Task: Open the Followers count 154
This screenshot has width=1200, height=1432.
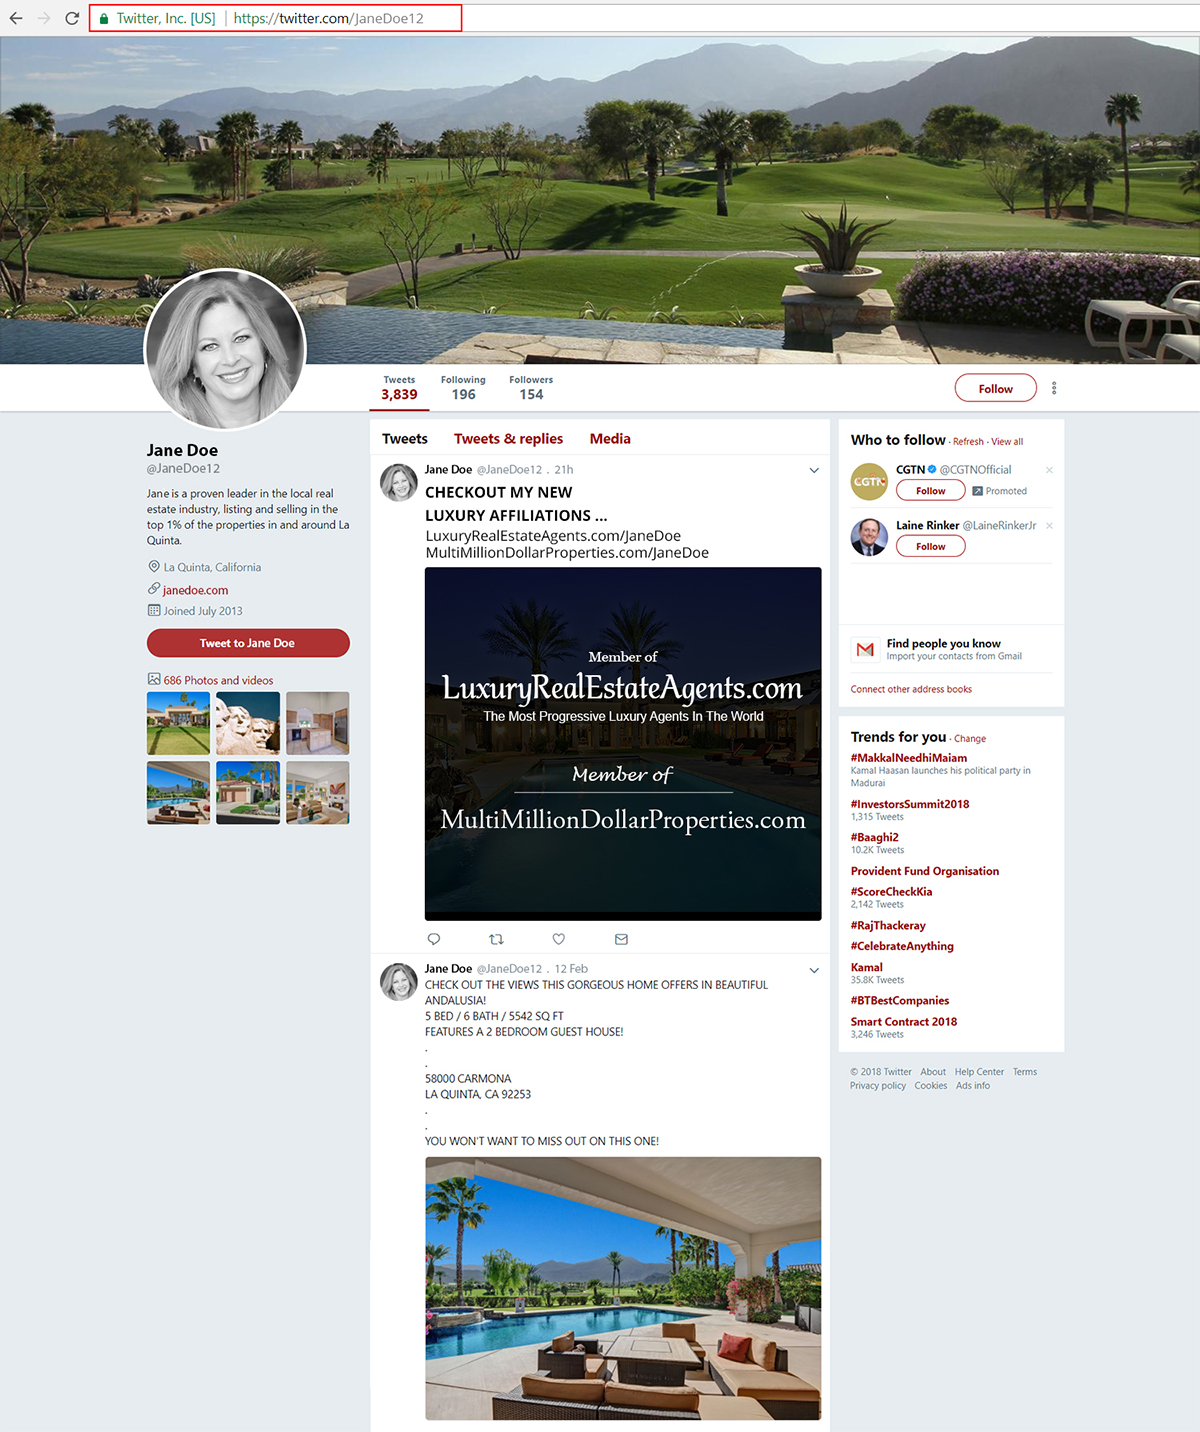Action: (531, 388)
